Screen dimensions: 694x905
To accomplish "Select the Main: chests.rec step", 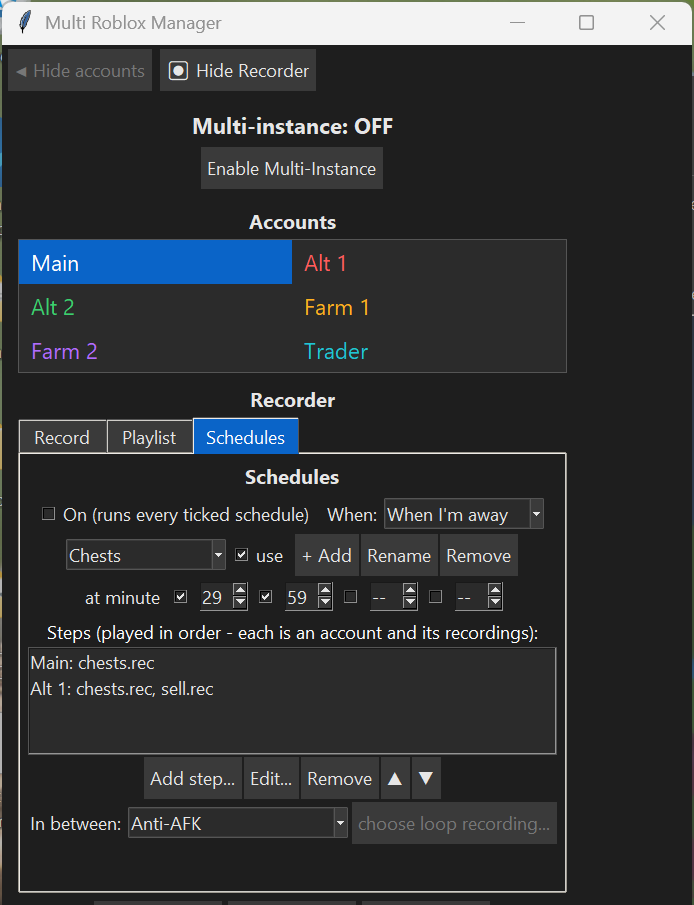I will pos(292,663).
